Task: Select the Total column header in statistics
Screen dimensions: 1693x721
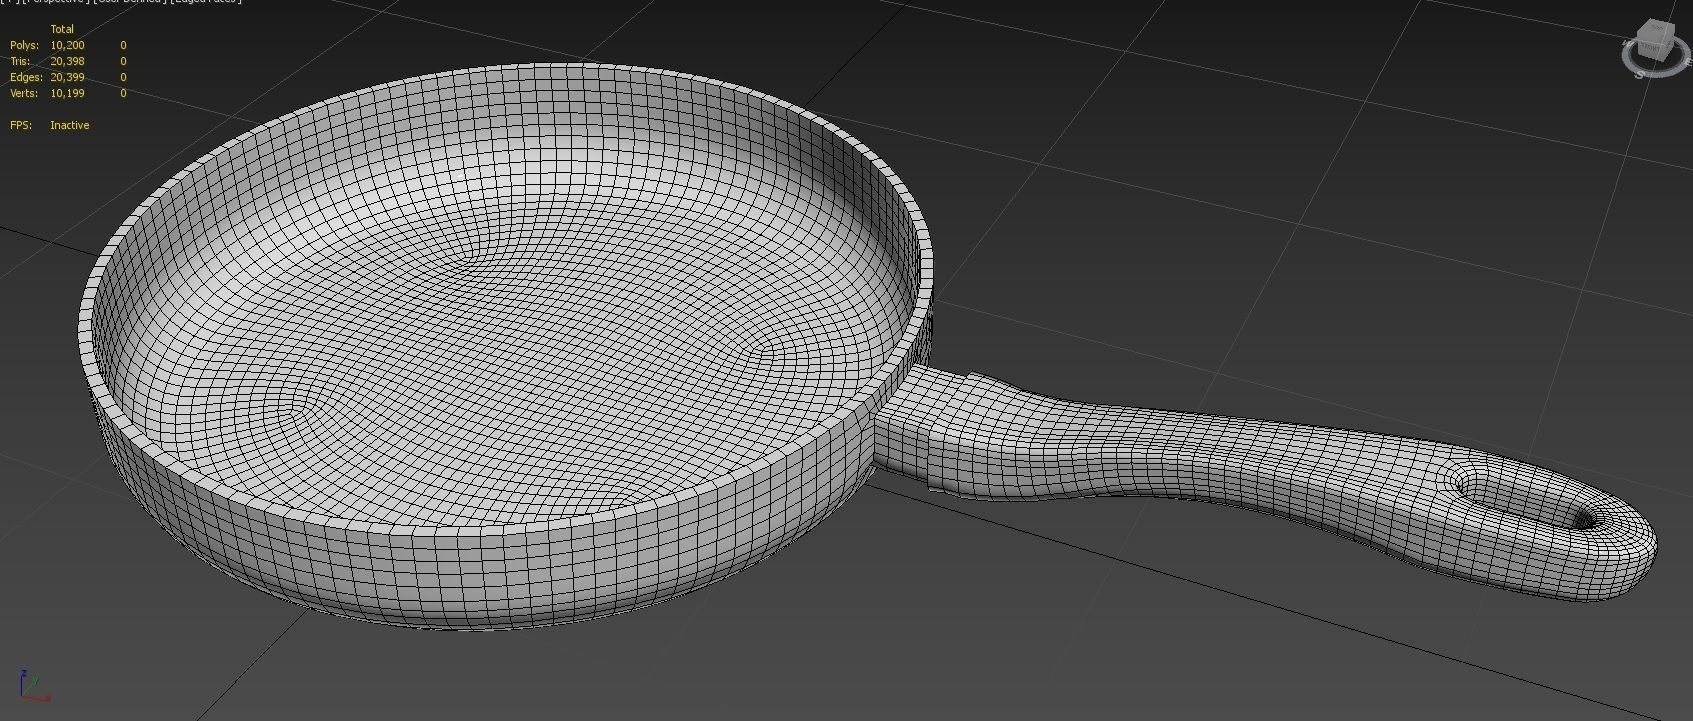Action: (x=62, y=29)
